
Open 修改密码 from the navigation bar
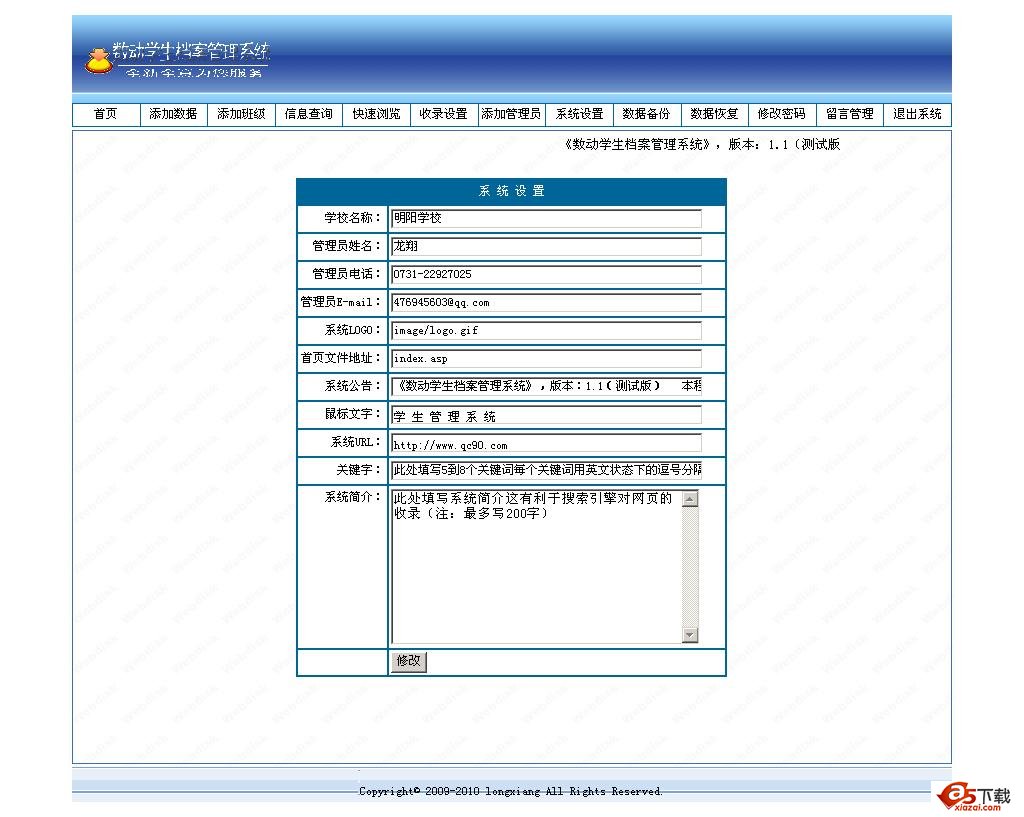pos(782,114)
